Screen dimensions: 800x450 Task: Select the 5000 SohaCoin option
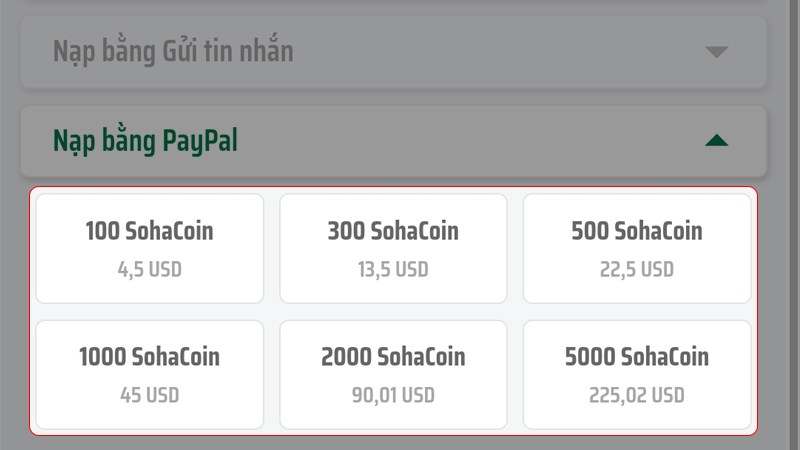coord(637,375)
